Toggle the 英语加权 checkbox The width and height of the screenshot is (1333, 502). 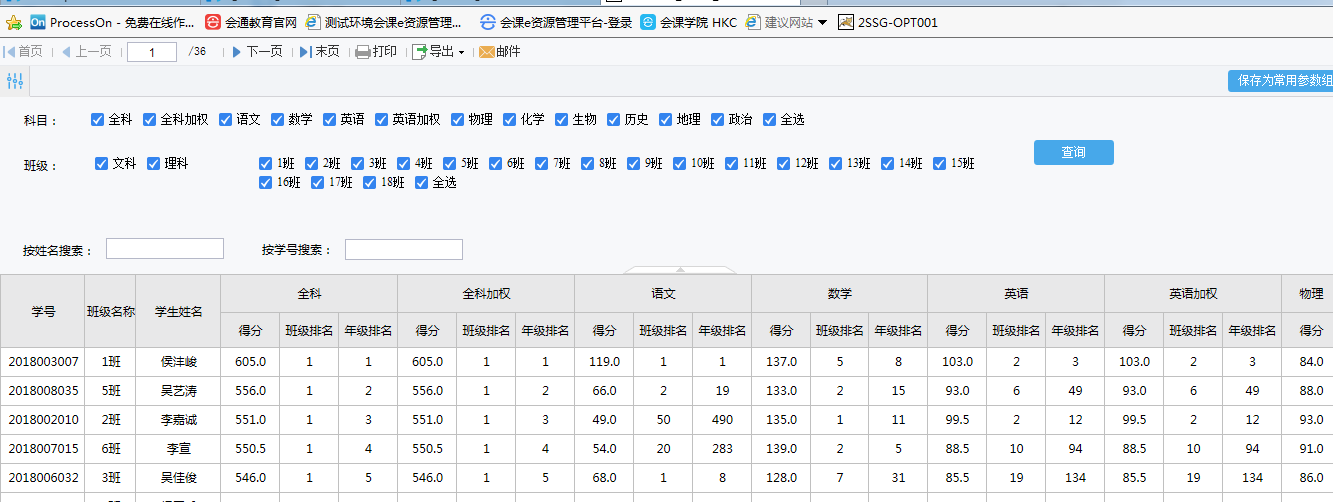[382, 119]
